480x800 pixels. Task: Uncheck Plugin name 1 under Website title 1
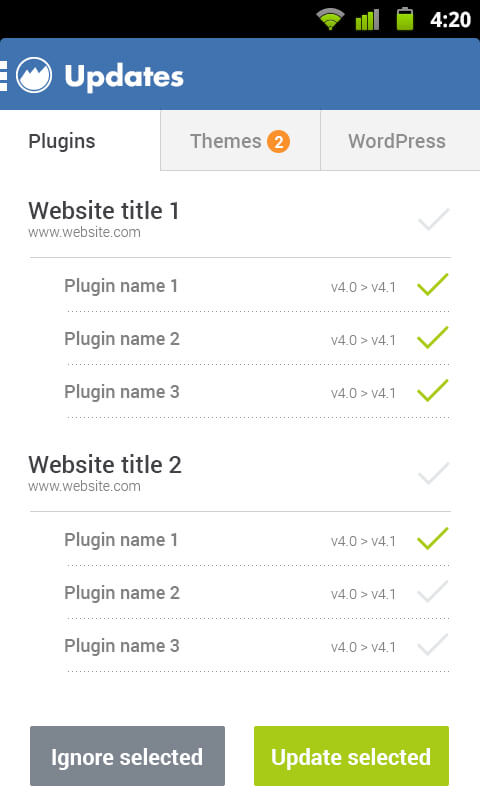433,285
